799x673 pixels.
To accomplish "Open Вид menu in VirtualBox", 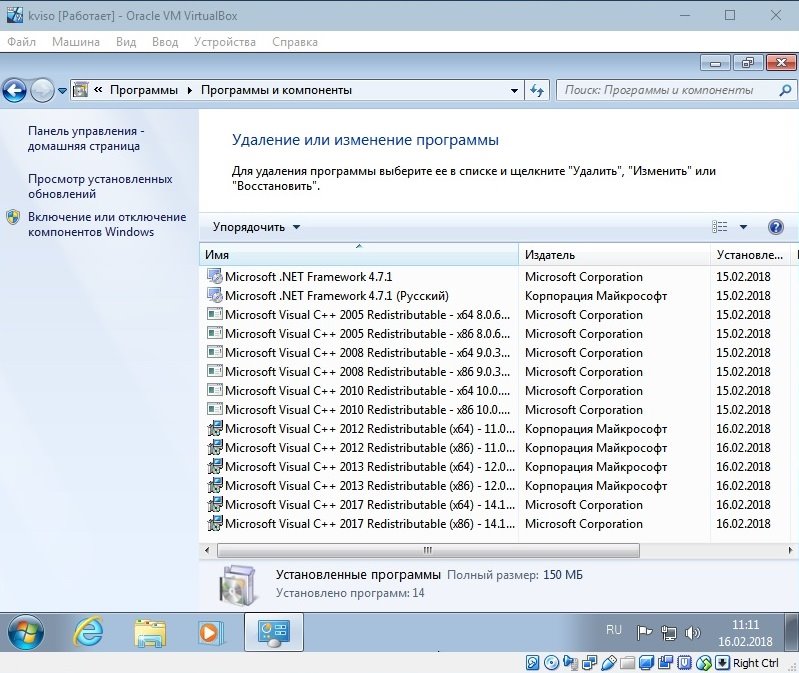I will [126, 42].
